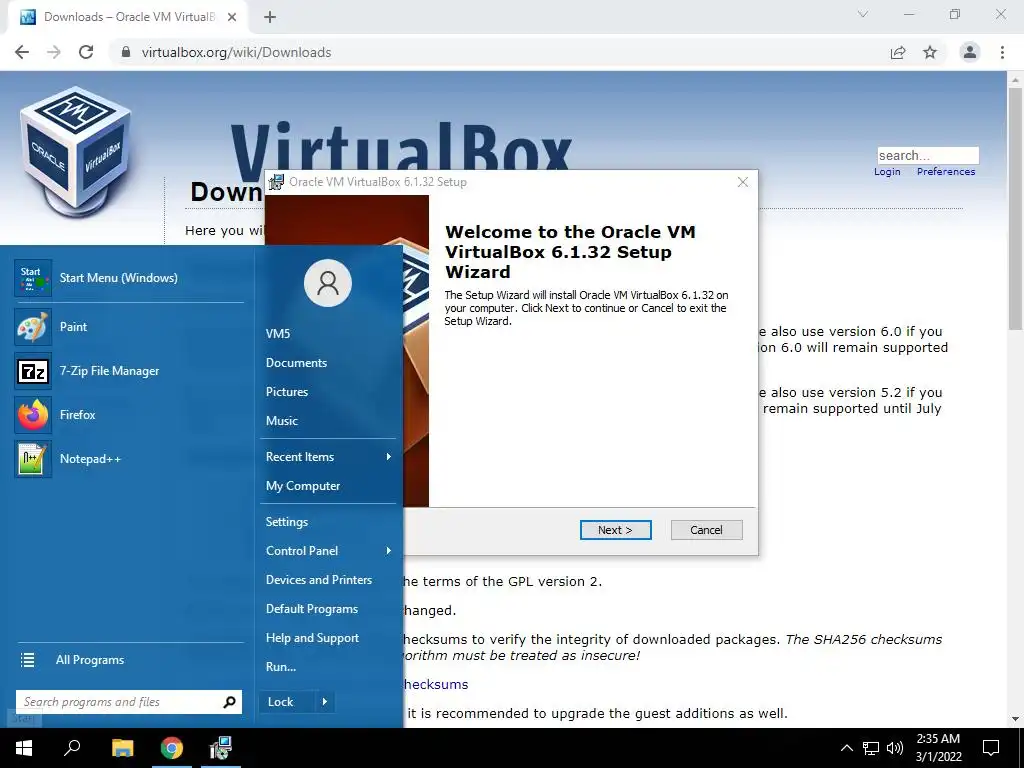Cancel the VirtualBox Setup wizard

point(707,530)
